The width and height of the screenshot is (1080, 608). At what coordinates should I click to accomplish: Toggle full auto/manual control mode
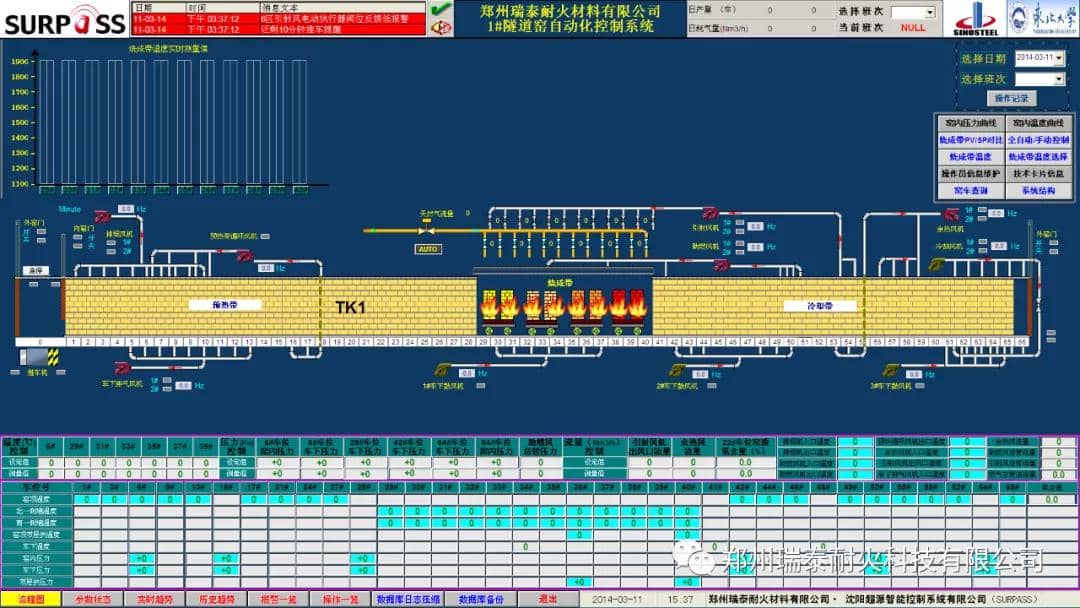(x=1038, y=140)
